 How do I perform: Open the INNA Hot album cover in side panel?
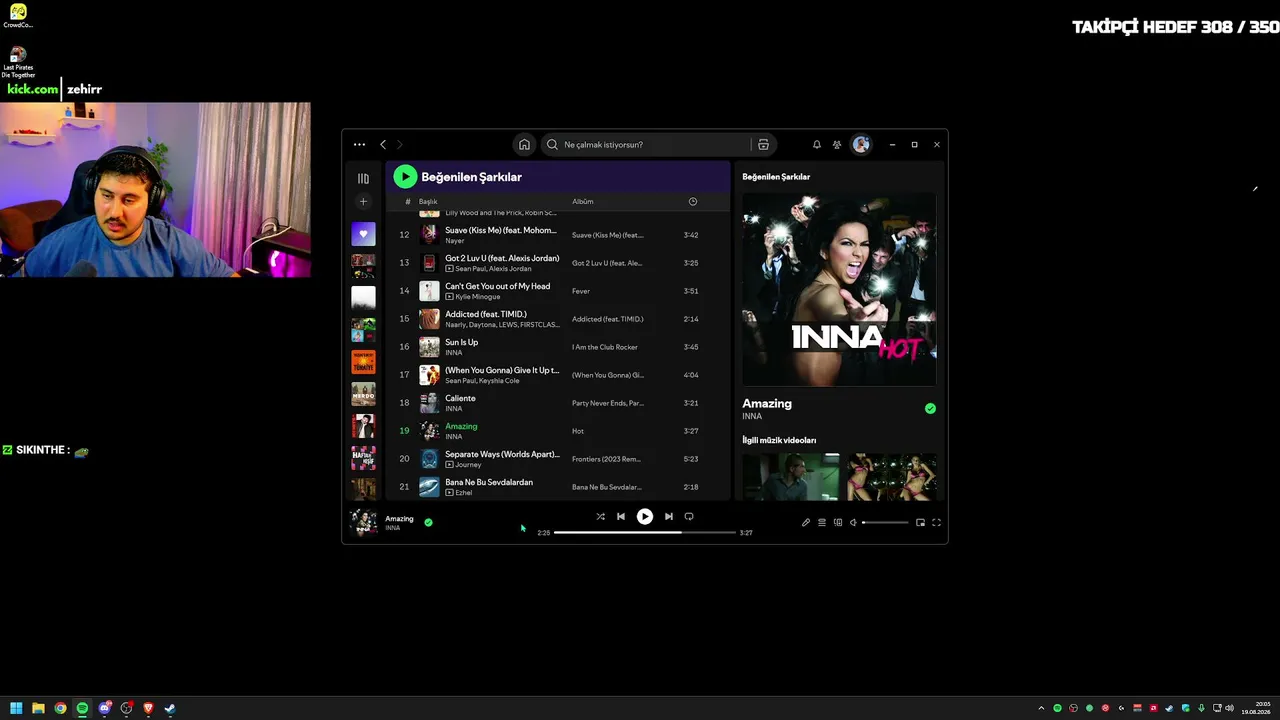pos(839,289)
